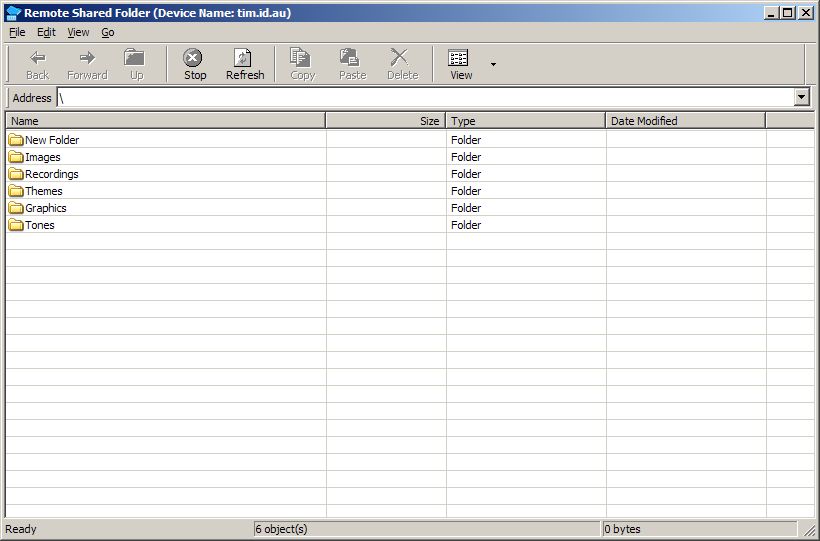Select the Themes folder in list
Image resolution: width=820 pixels, height=541 pixels.
click(x=43, y=191)
